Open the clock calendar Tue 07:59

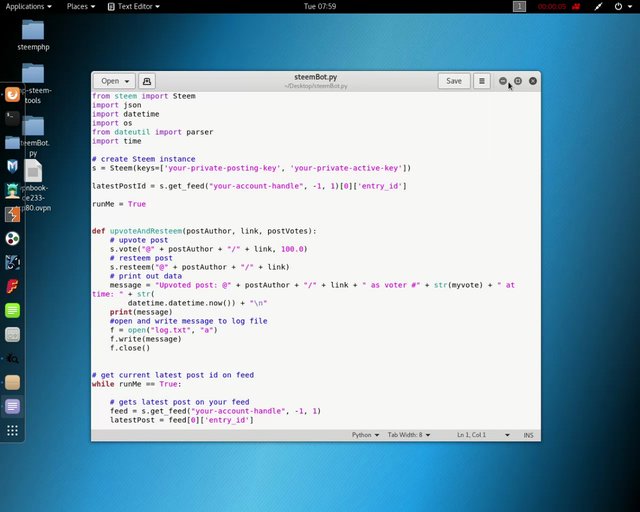[320, 7]
